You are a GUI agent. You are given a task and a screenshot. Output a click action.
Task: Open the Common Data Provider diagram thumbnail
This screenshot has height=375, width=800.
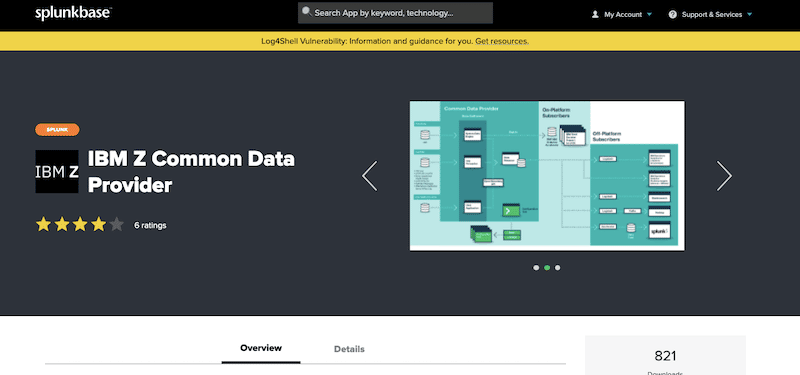tap(547, 176)
